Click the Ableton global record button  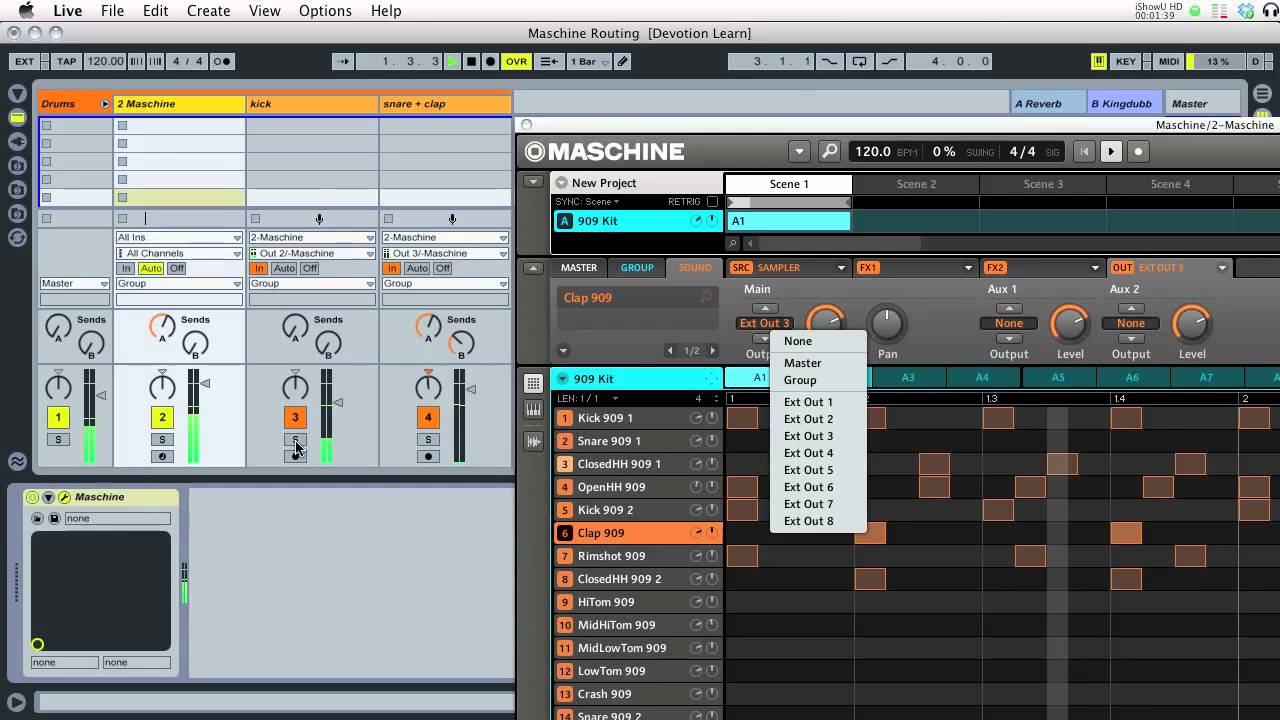tap(490, 62)
